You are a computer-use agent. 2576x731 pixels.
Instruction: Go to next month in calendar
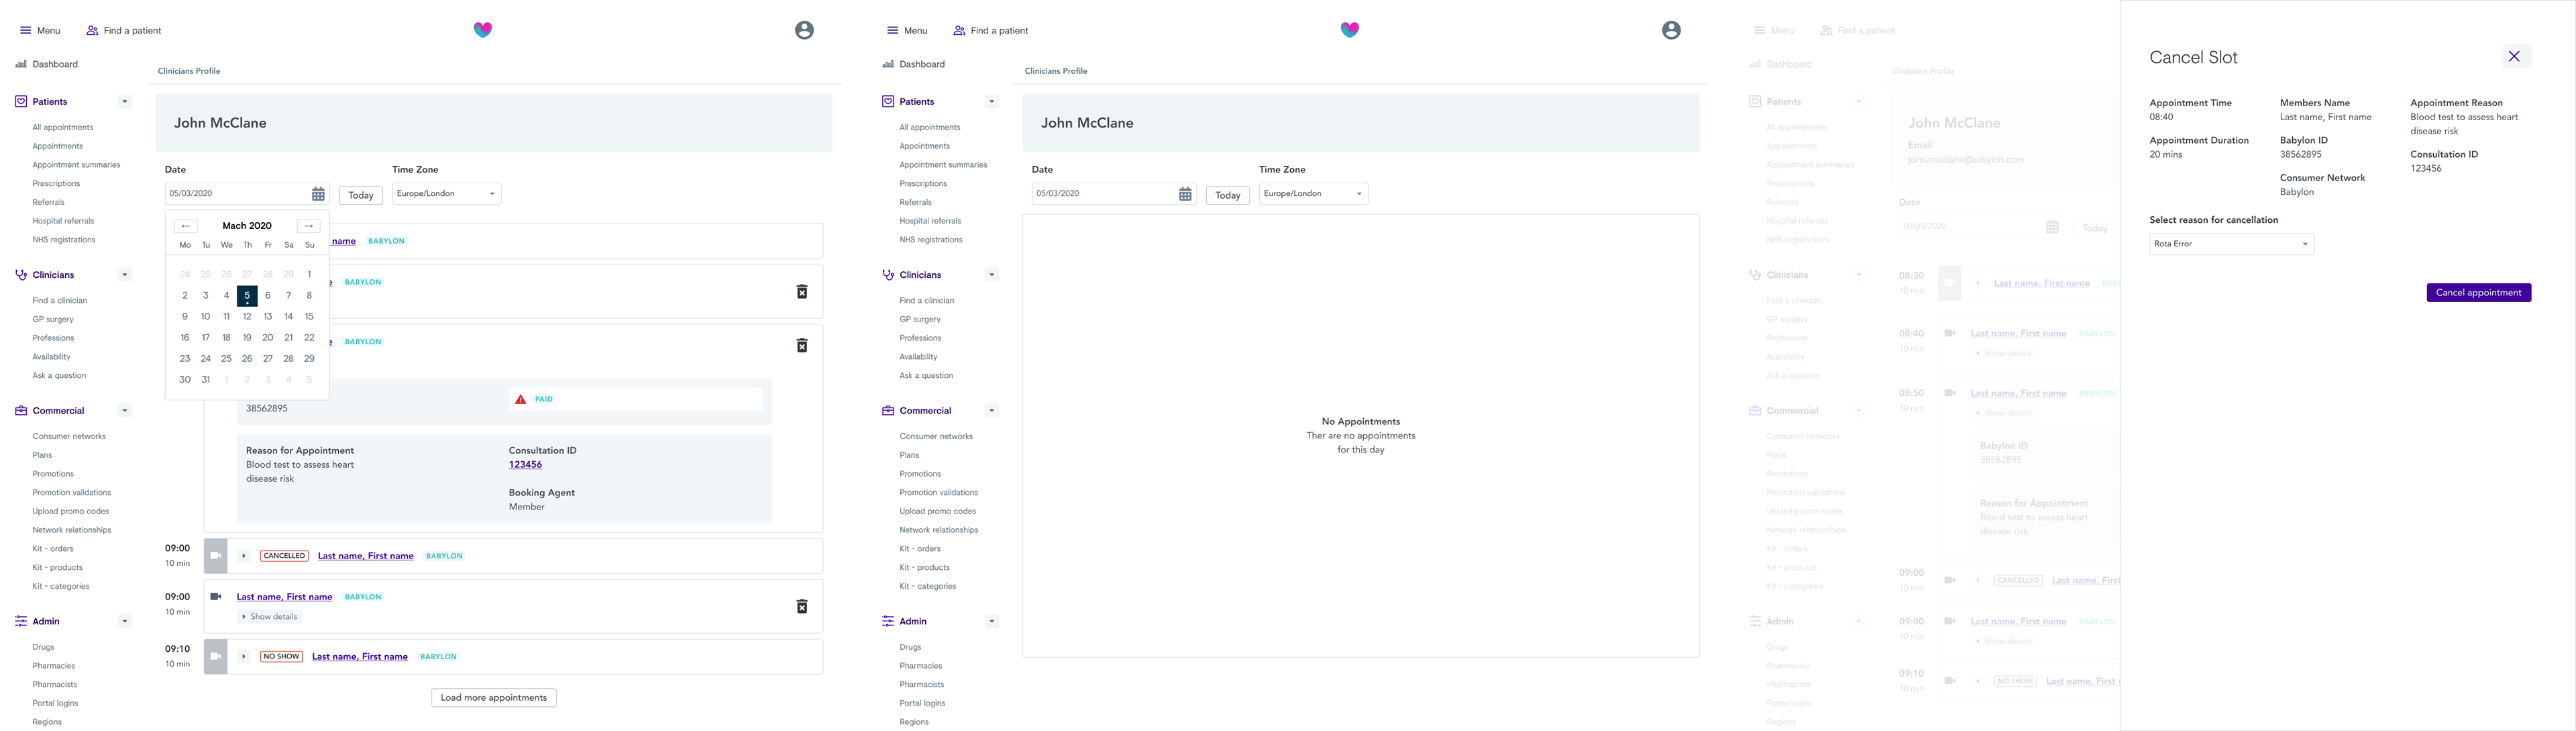point(309,226)
